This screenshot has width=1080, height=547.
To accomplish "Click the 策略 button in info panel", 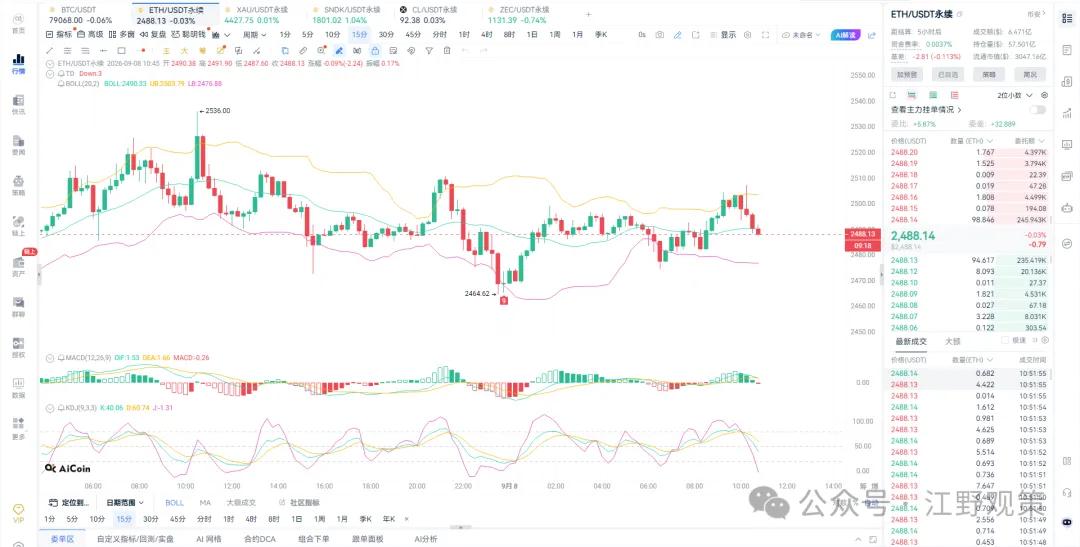I will (988, 74).
